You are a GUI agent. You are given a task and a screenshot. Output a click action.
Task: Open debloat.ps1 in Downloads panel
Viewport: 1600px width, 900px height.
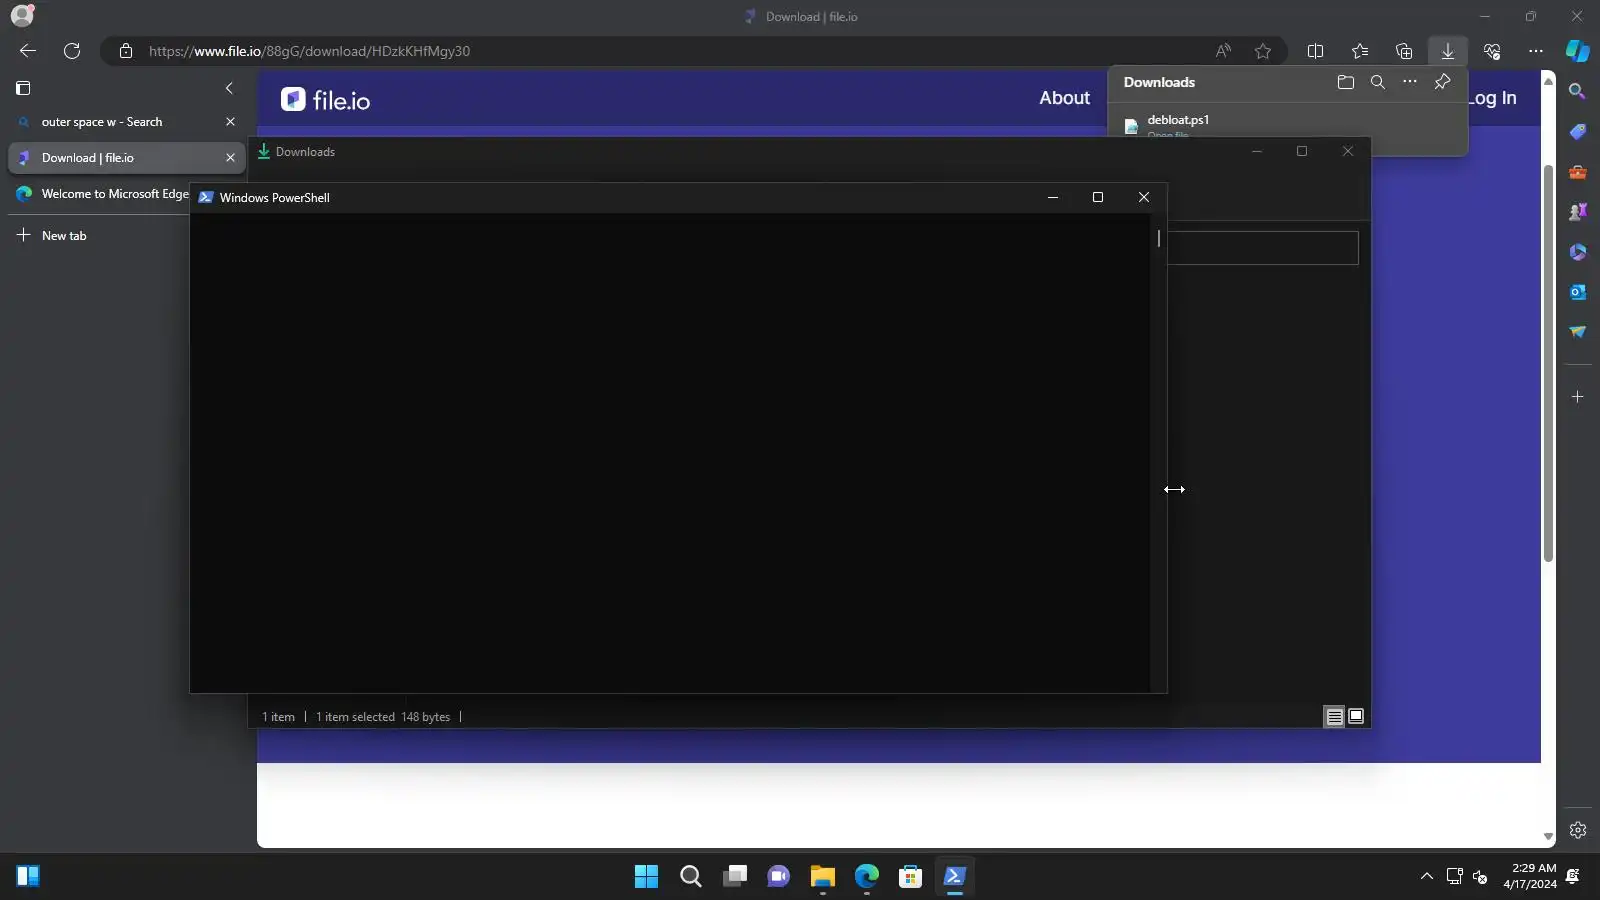click(1178, 120)
